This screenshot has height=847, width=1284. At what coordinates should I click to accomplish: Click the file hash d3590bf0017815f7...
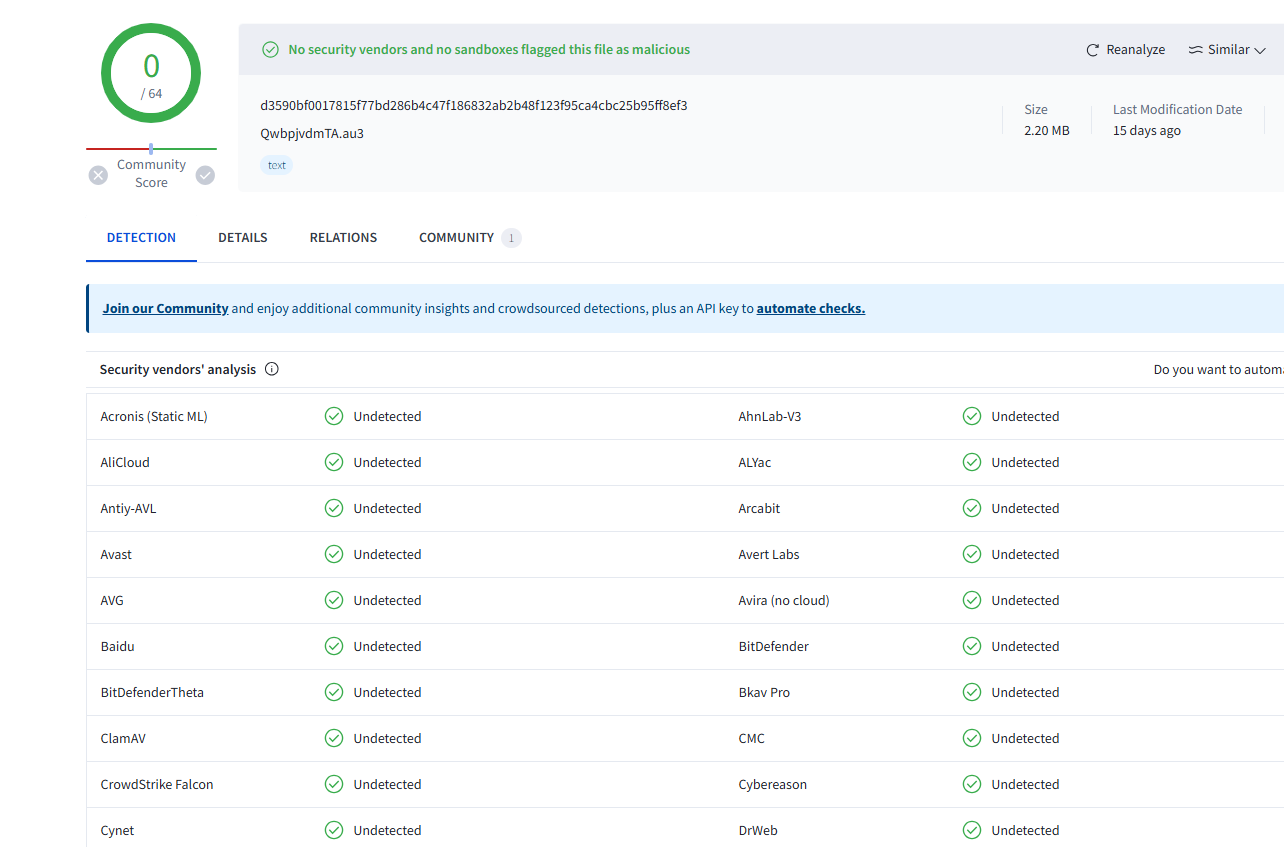474,105
